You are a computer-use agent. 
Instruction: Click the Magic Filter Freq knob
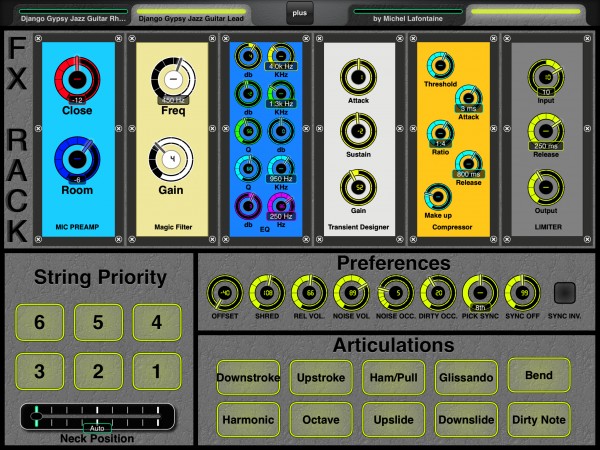coord(173,79)
